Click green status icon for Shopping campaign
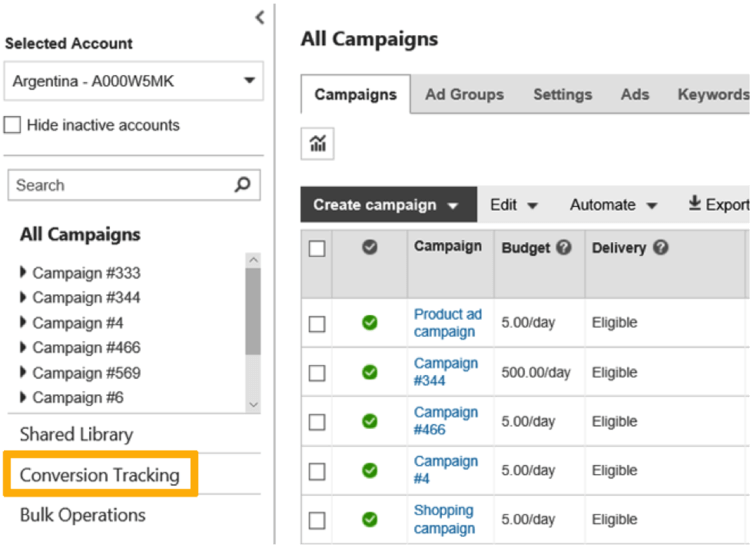 369,520
